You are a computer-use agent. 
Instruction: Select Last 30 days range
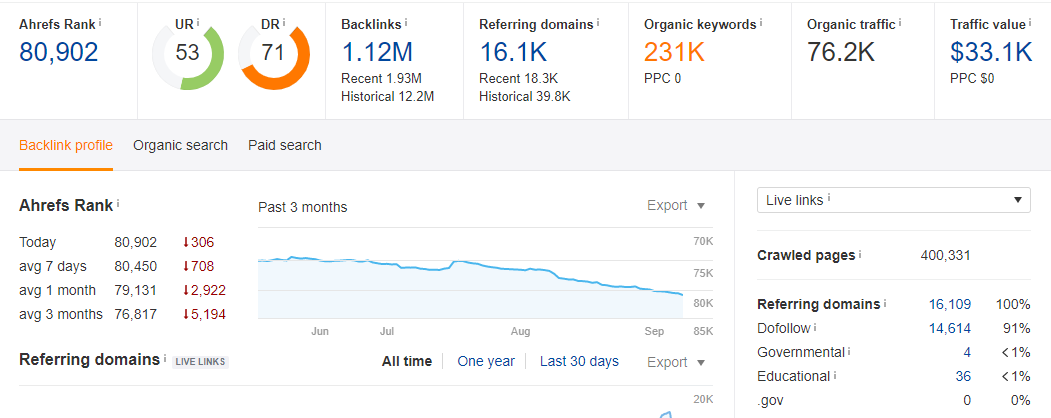tap(579, 362)
